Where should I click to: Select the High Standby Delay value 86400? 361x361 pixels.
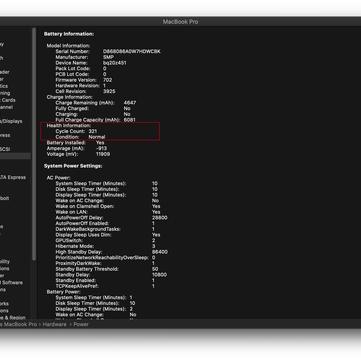pos(160,252)
